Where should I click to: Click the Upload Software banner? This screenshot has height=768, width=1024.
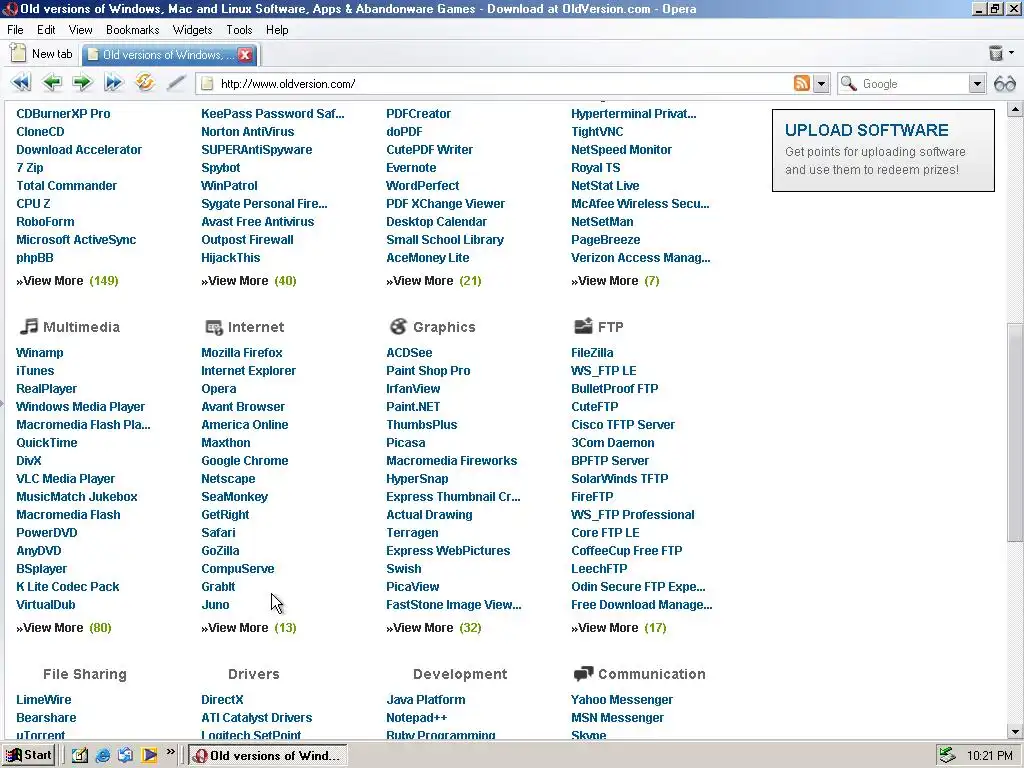point(883,150)
